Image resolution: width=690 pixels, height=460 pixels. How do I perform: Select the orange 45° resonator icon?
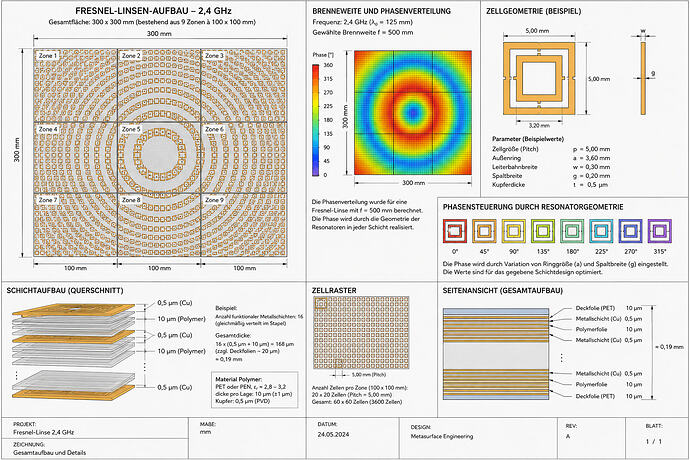click(484, 231)
